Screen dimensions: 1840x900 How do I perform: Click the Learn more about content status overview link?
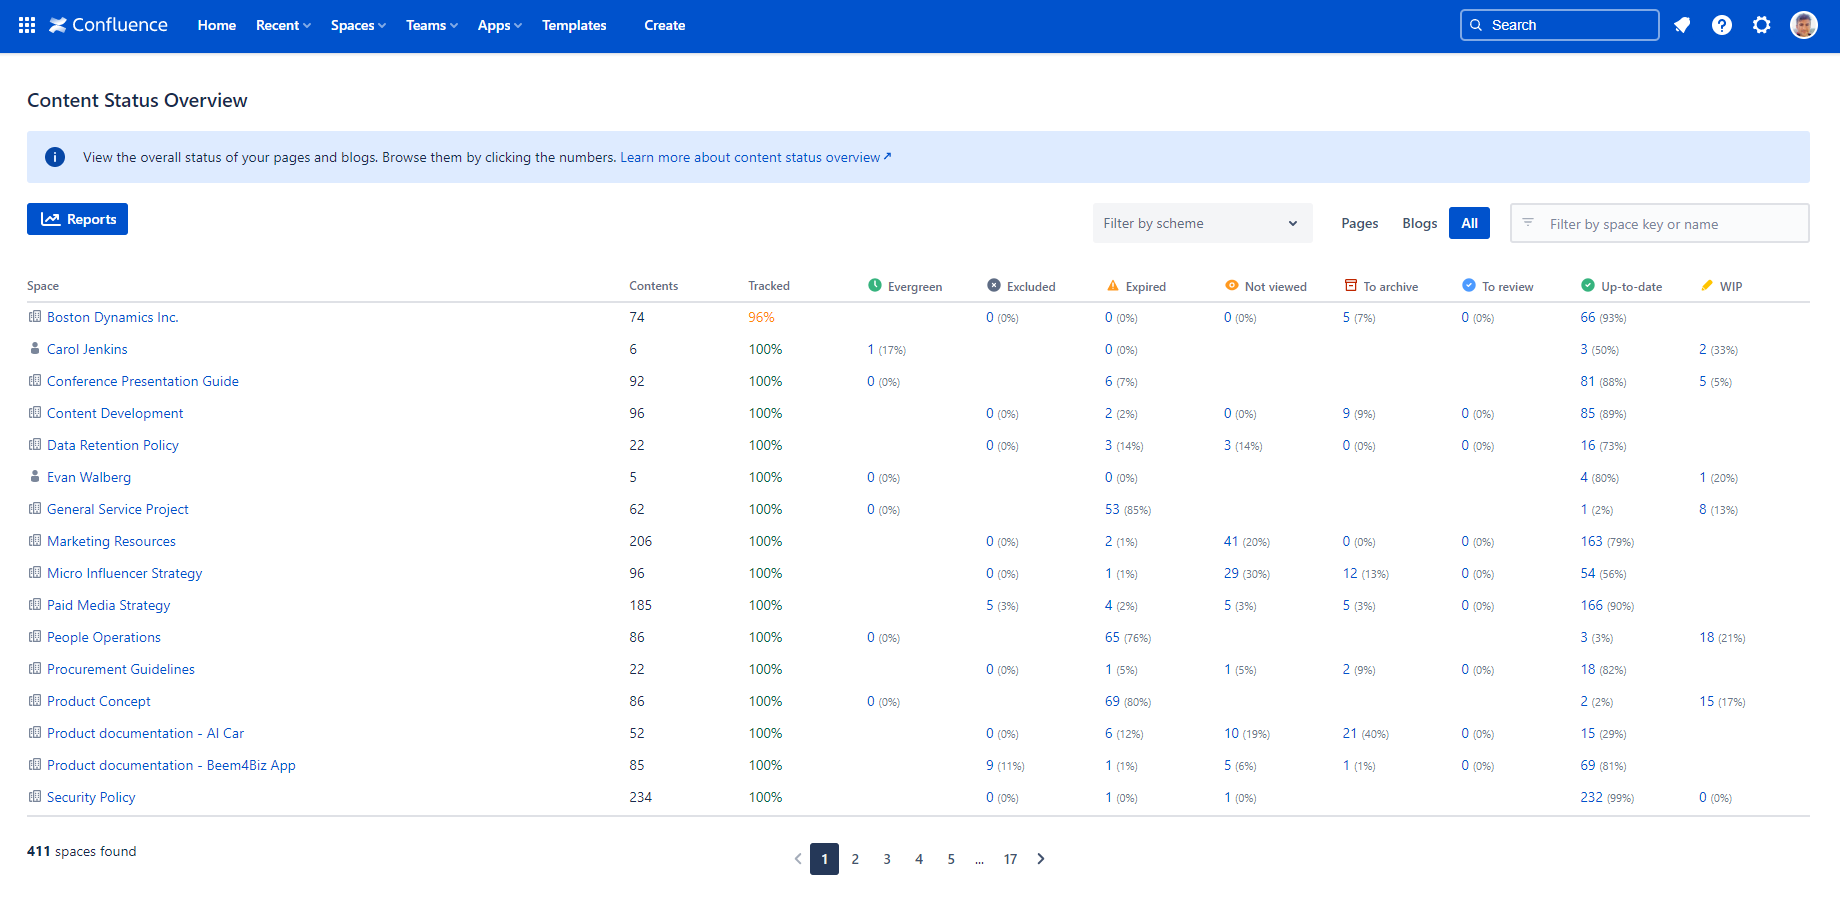pos(755,157)
